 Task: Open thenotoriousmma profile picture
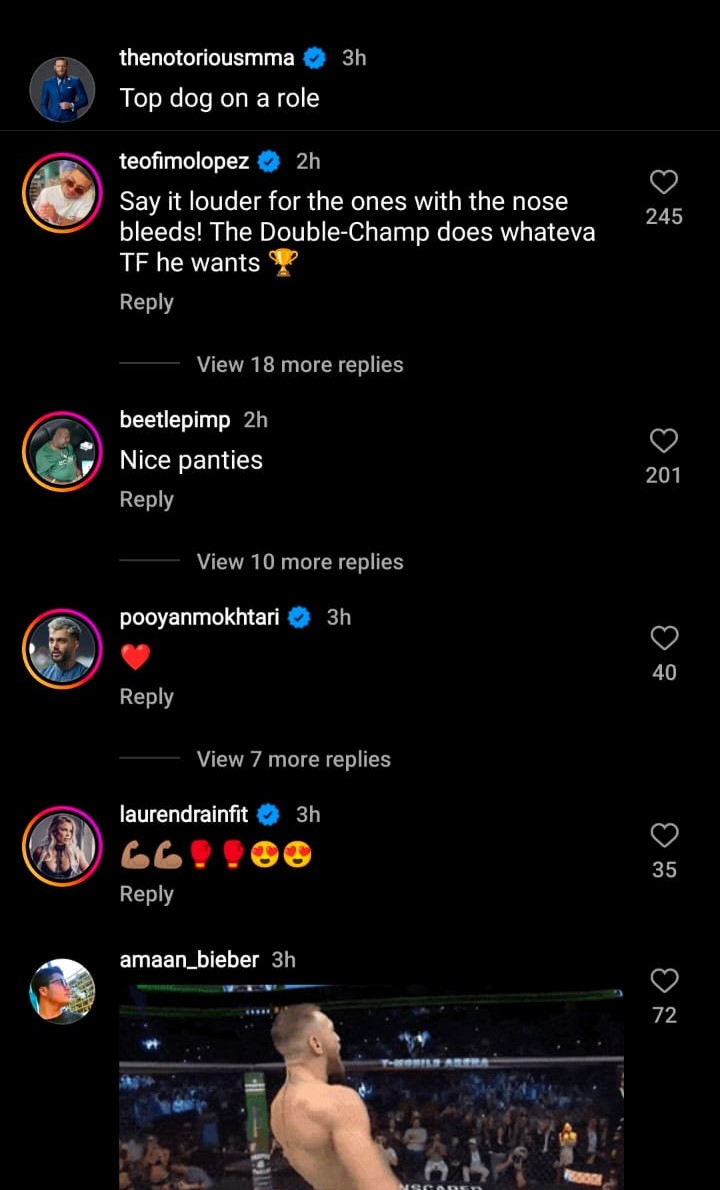pyautogui.click(x=62, y=90)
